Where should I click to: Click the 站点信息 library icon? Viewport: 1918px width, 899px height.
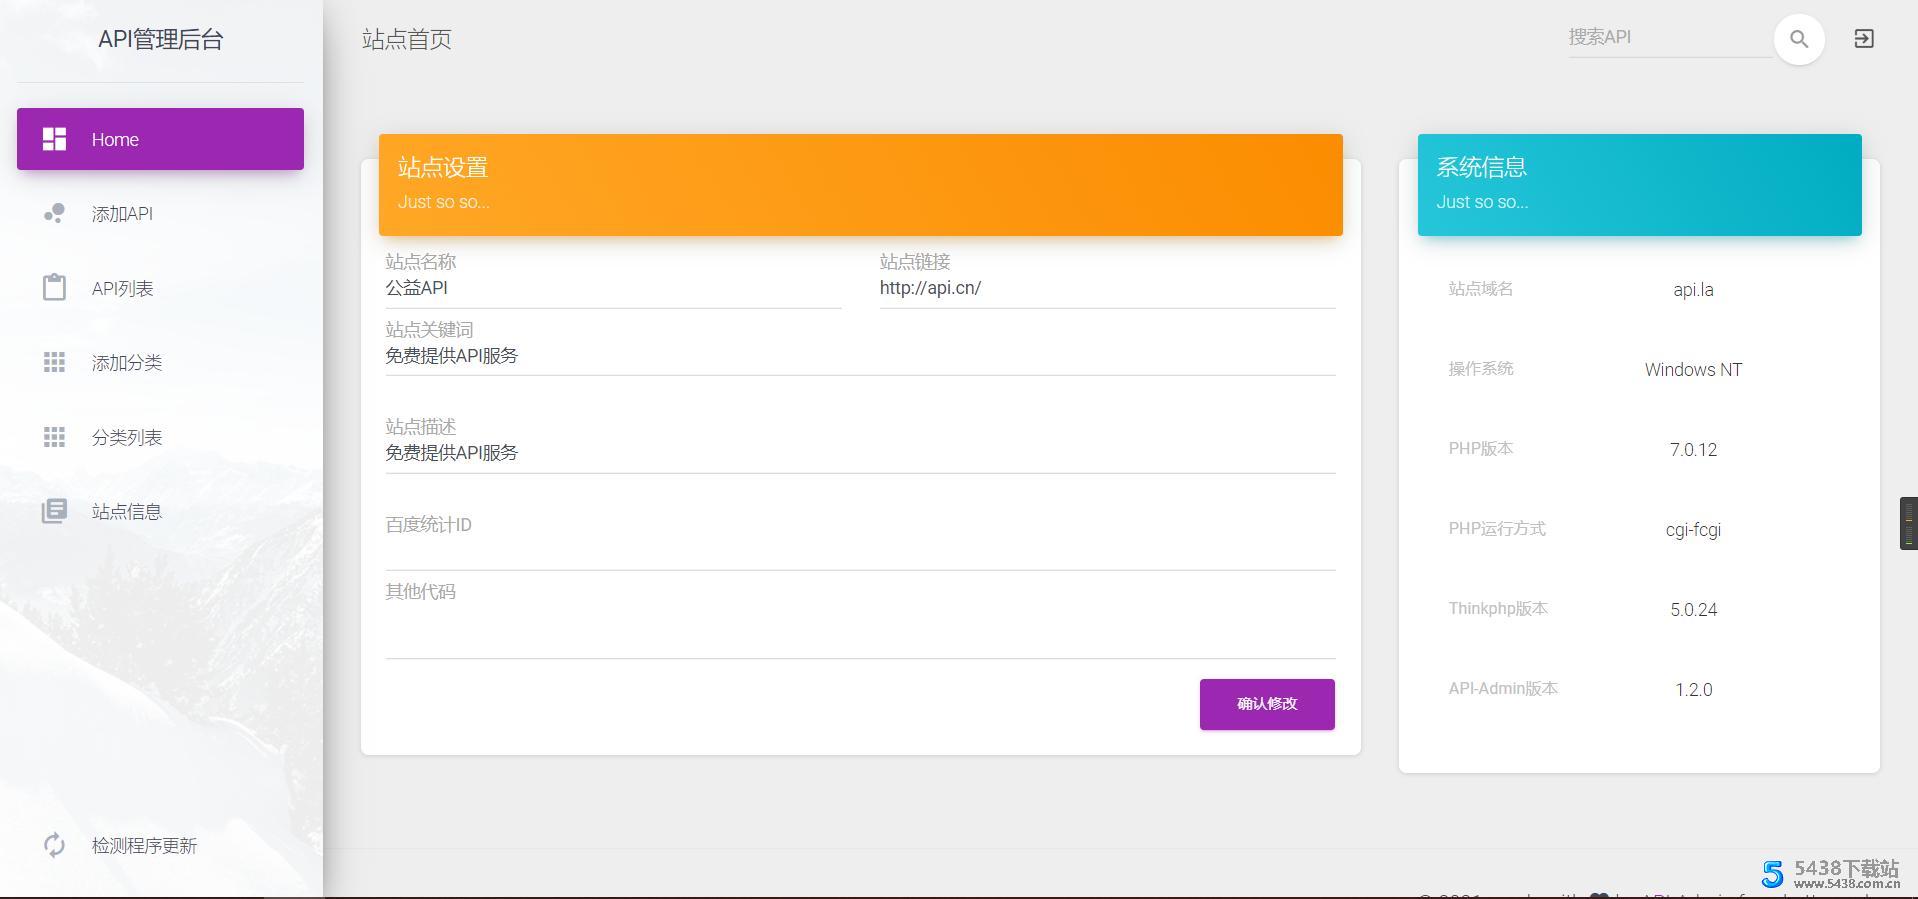(54, 511)
